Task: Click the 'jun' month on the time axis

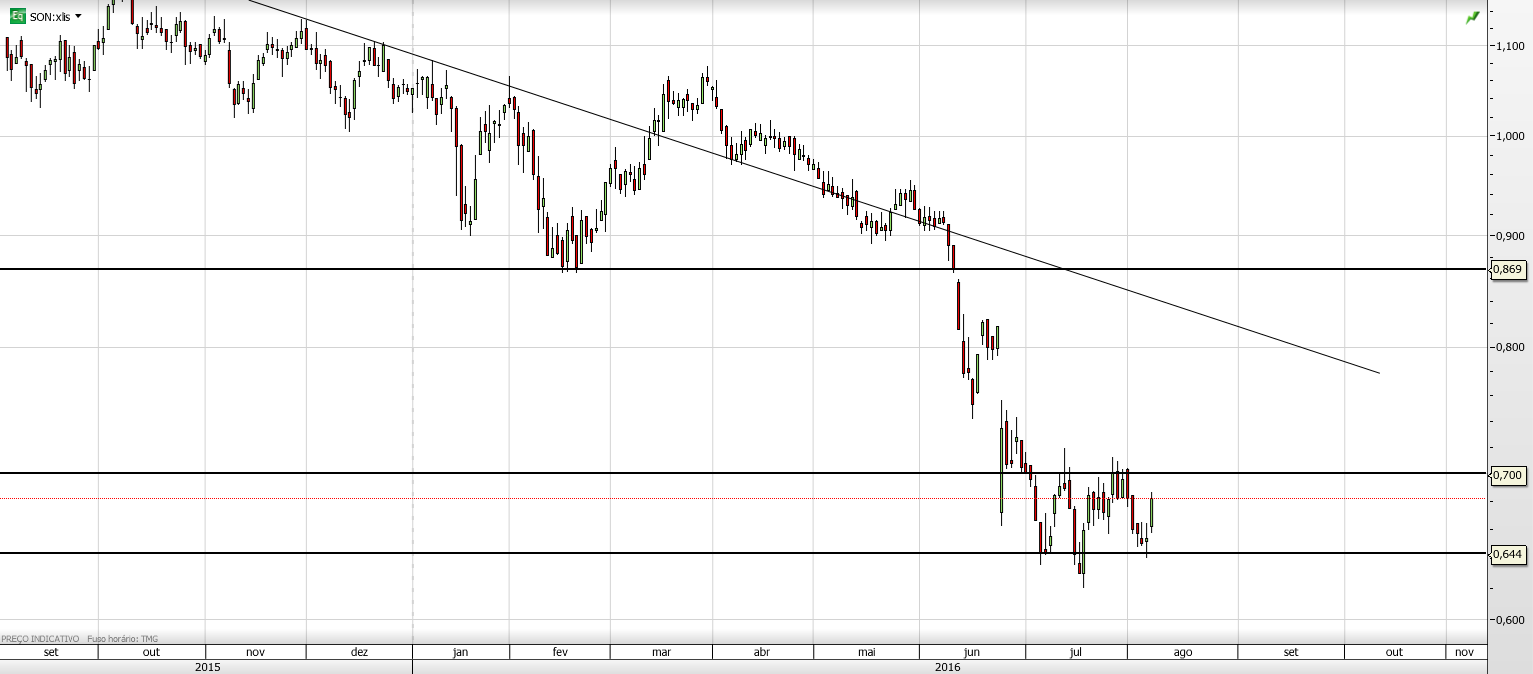Action: pyautogui.click(x=972, y=652)
